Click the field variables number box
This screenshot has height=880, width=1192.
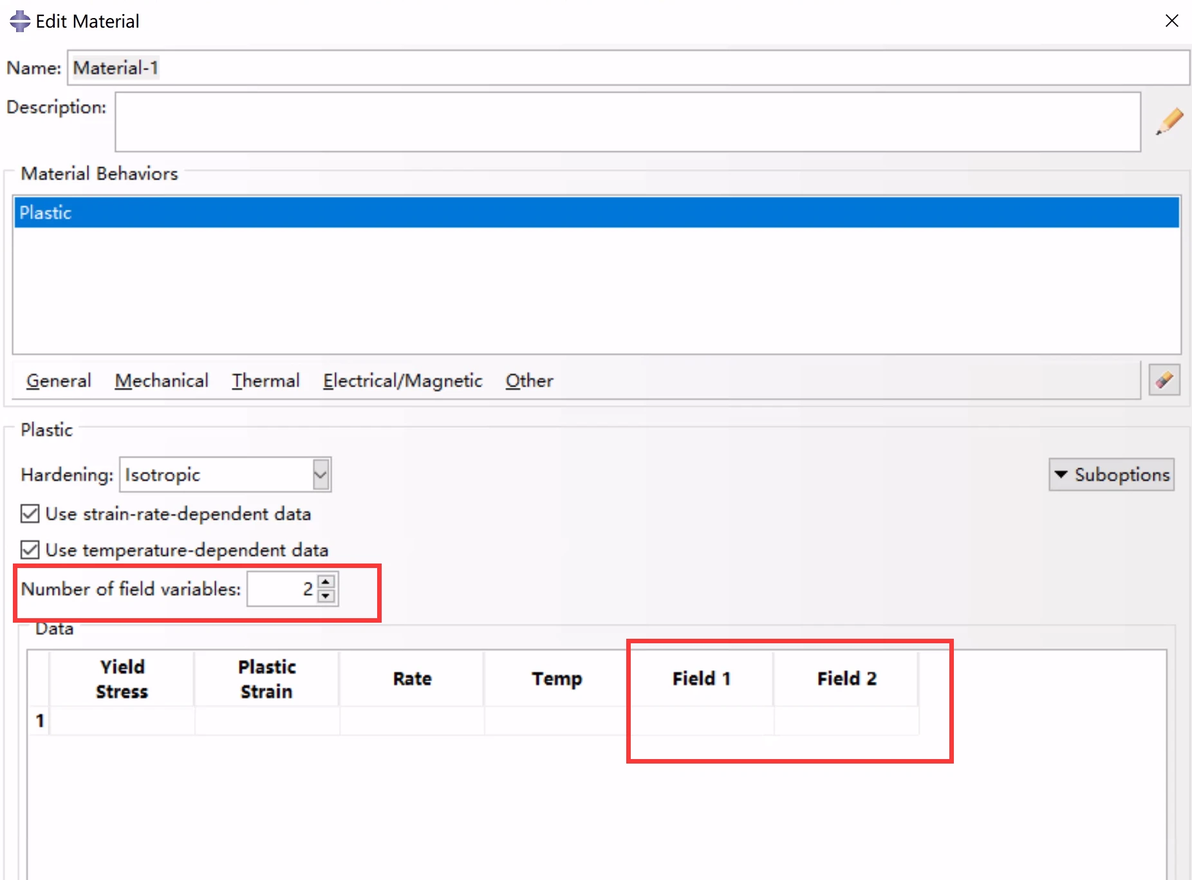[x=281, y=589]
